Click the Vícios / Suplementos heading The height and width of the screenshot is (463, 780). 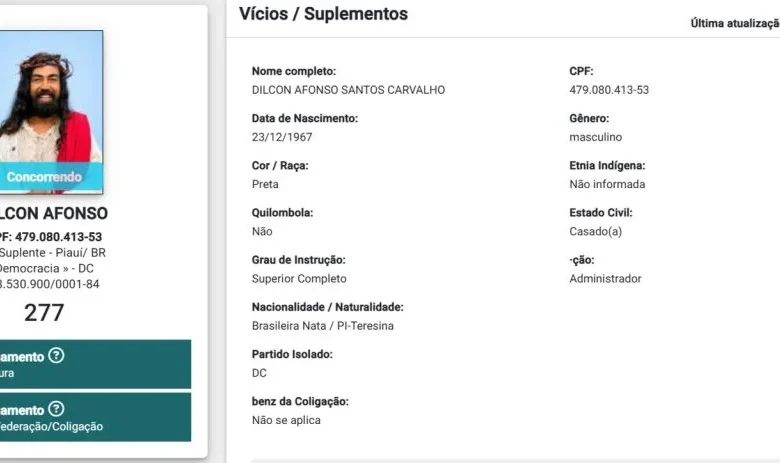click(323, 14)
